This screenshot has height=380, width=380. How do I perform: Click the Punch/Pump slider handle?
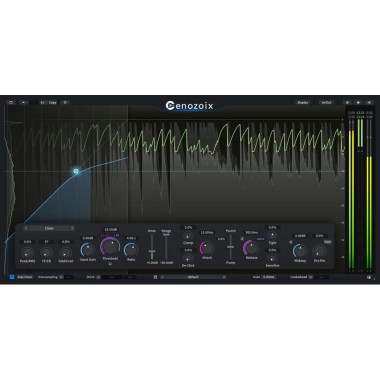[230, 247]
